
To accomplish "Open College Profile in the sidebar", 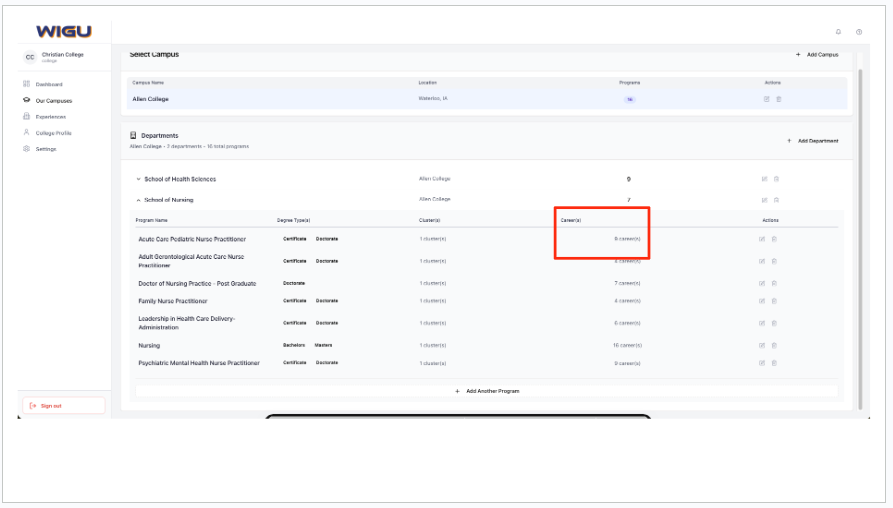I will tap(53, 133).
